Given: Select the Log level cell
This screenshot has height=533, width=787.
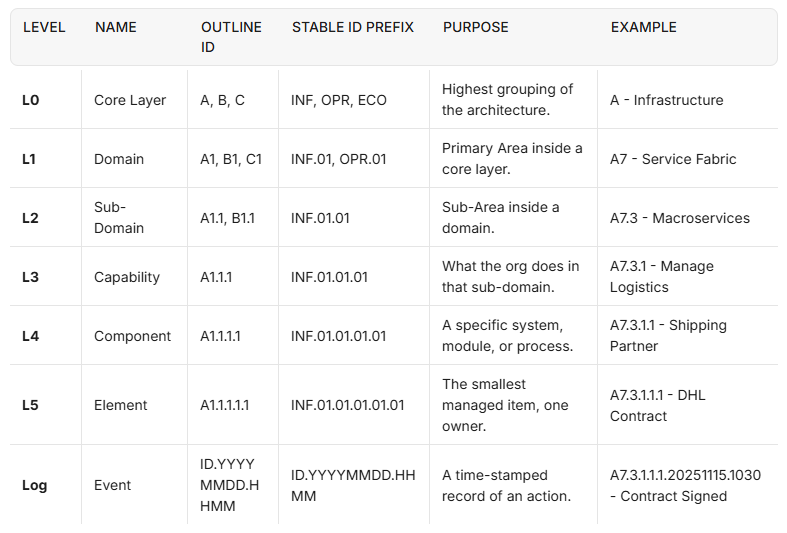Looking at the screenshot, I should tap(35, 485).
